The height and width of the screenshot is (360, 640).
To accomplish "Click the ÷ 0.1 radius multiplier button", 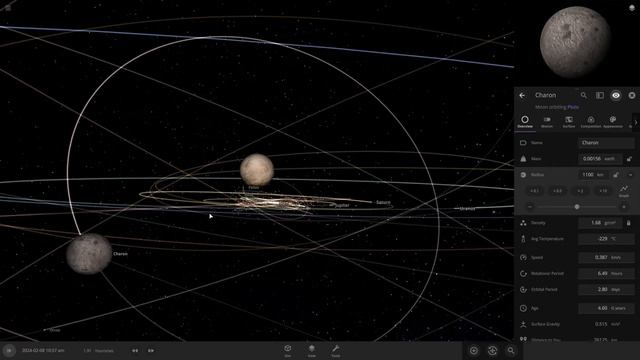I will pyautogui.click(x=534, y=191).
